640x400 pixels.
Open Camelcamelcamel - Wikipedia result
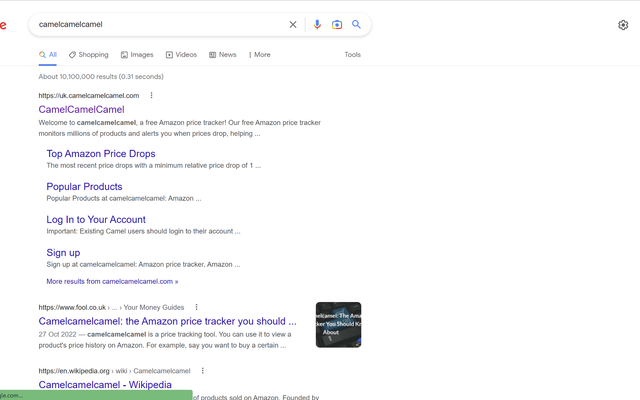pyautogui.click(x=105, y=384)
